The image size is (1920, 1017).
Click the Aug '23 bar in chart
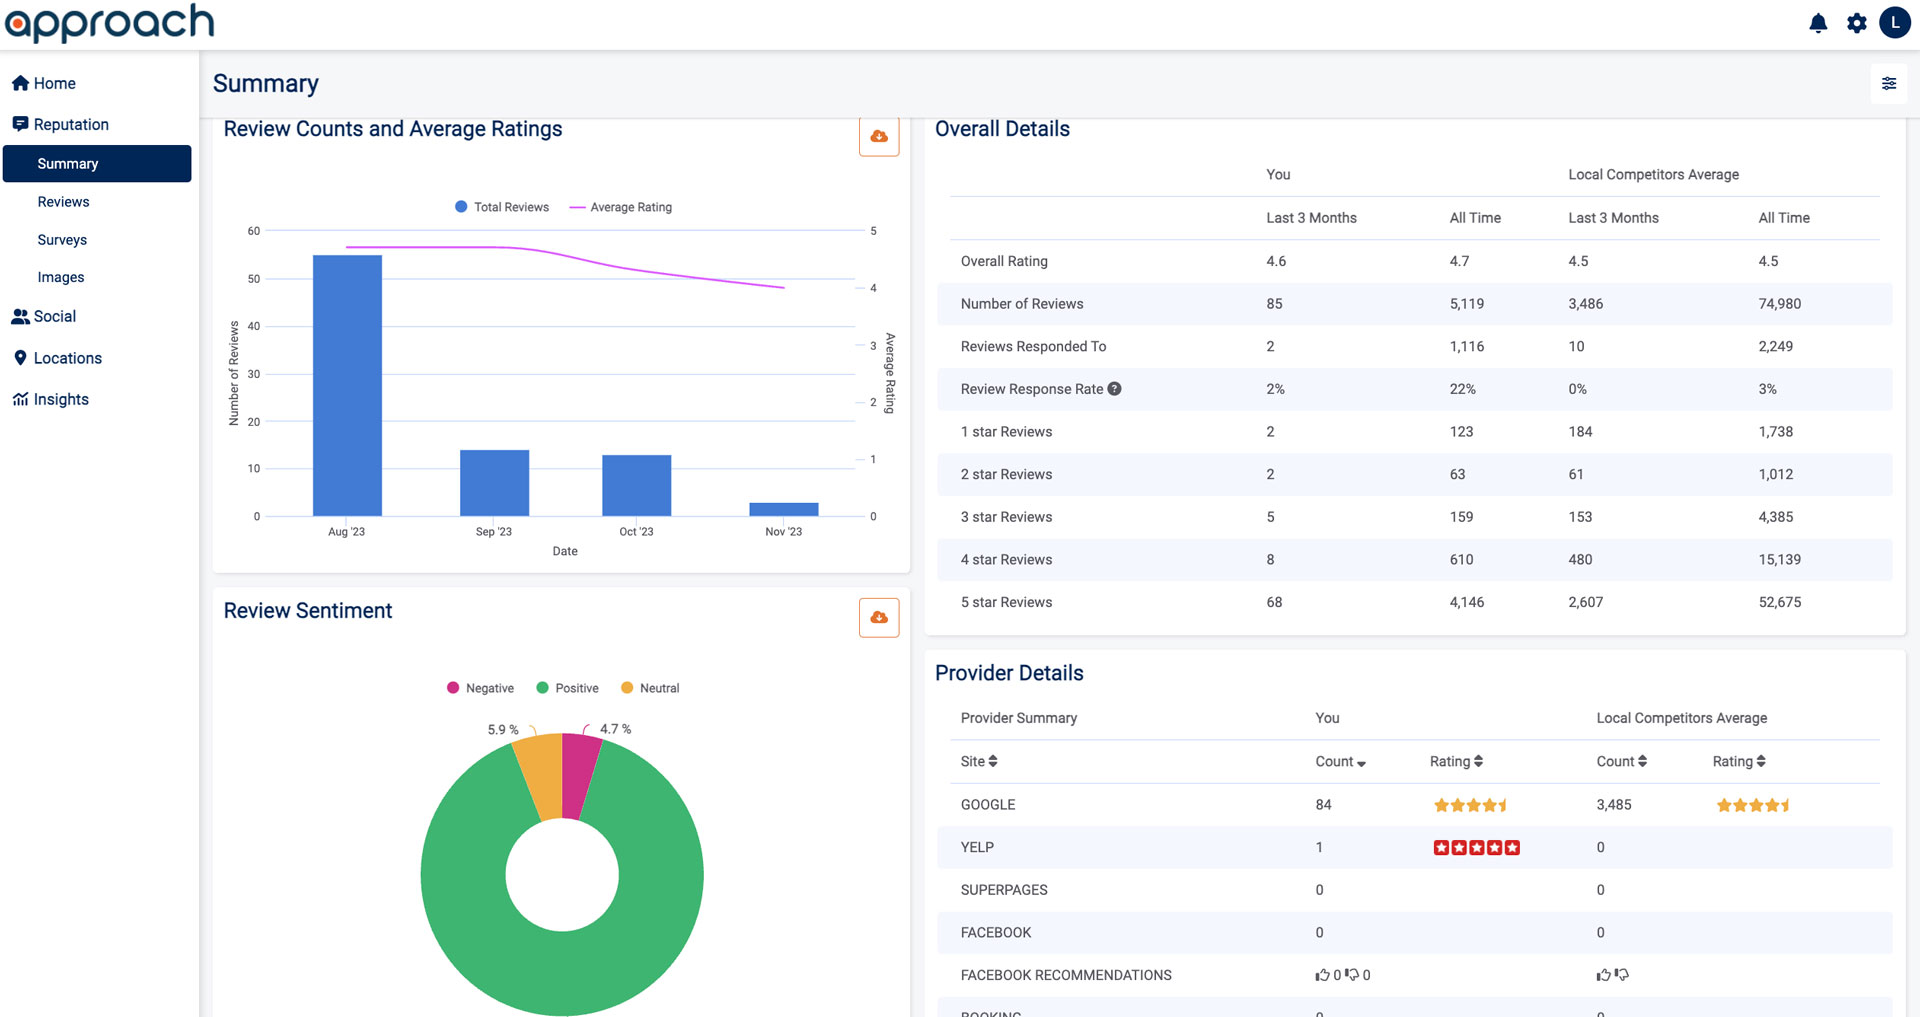coord(347,385)
